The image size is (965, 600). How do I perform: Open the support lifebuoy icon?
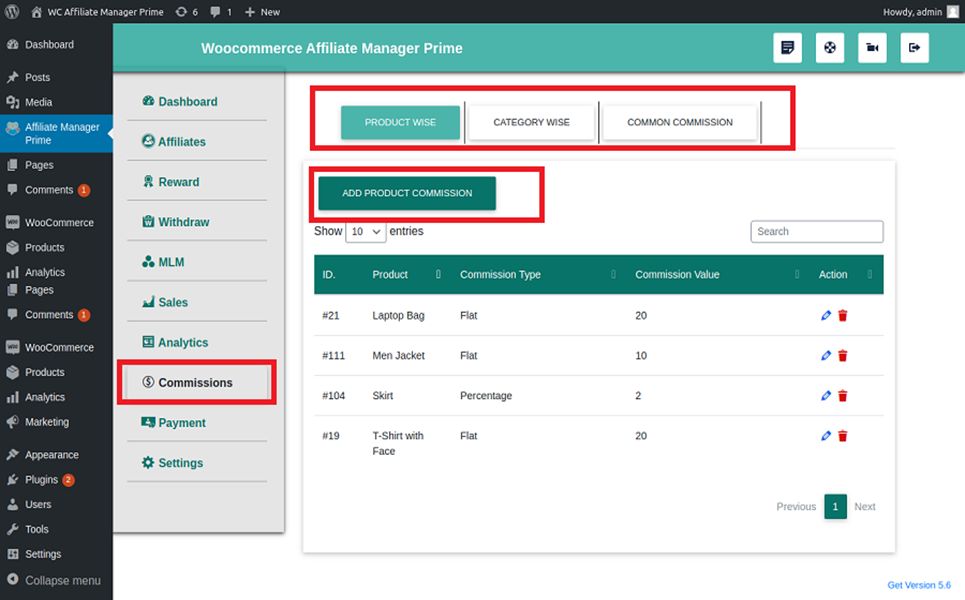click(830, 48)
